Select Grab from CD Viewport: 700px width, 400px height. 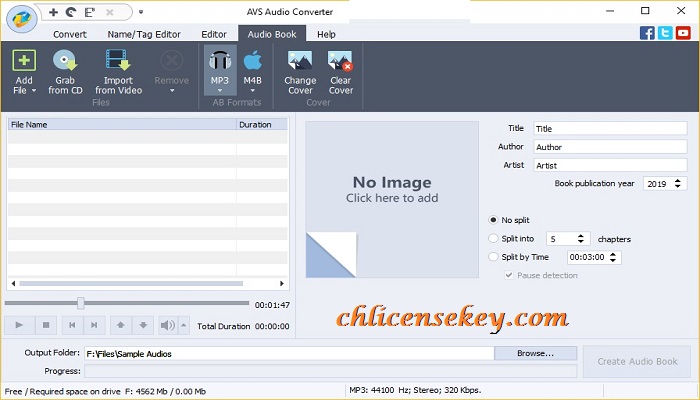65,71
